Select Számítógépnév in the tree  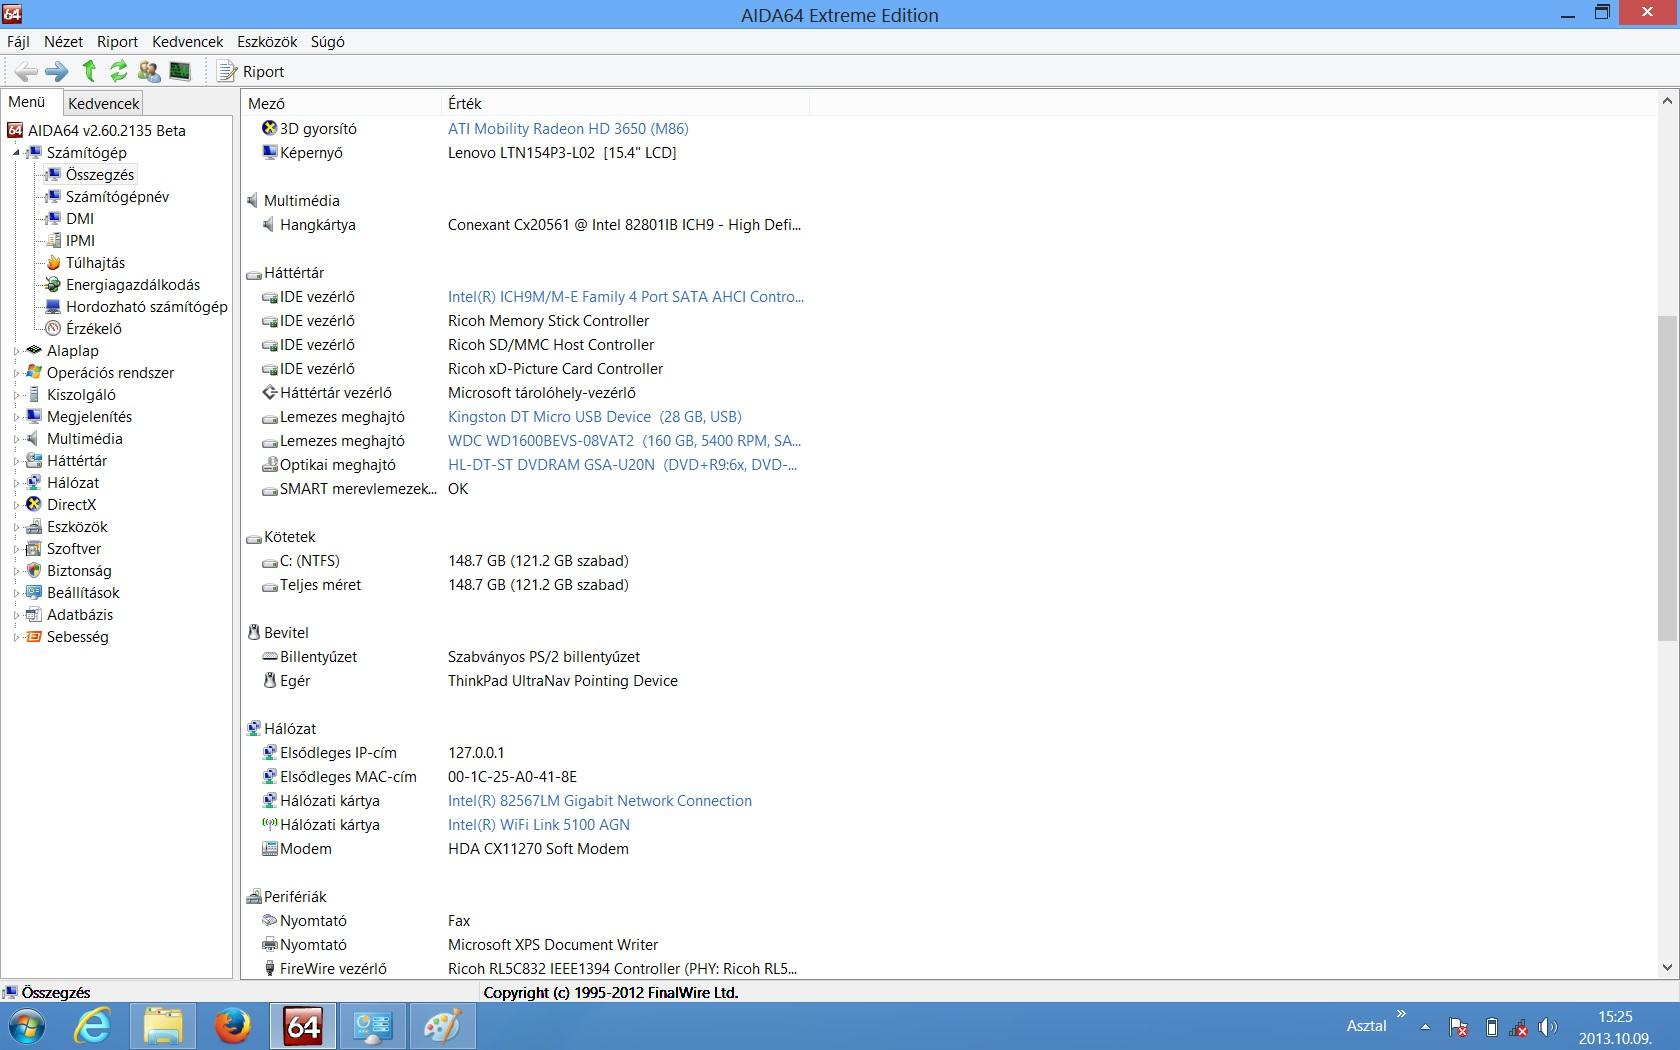coord(117,197)
